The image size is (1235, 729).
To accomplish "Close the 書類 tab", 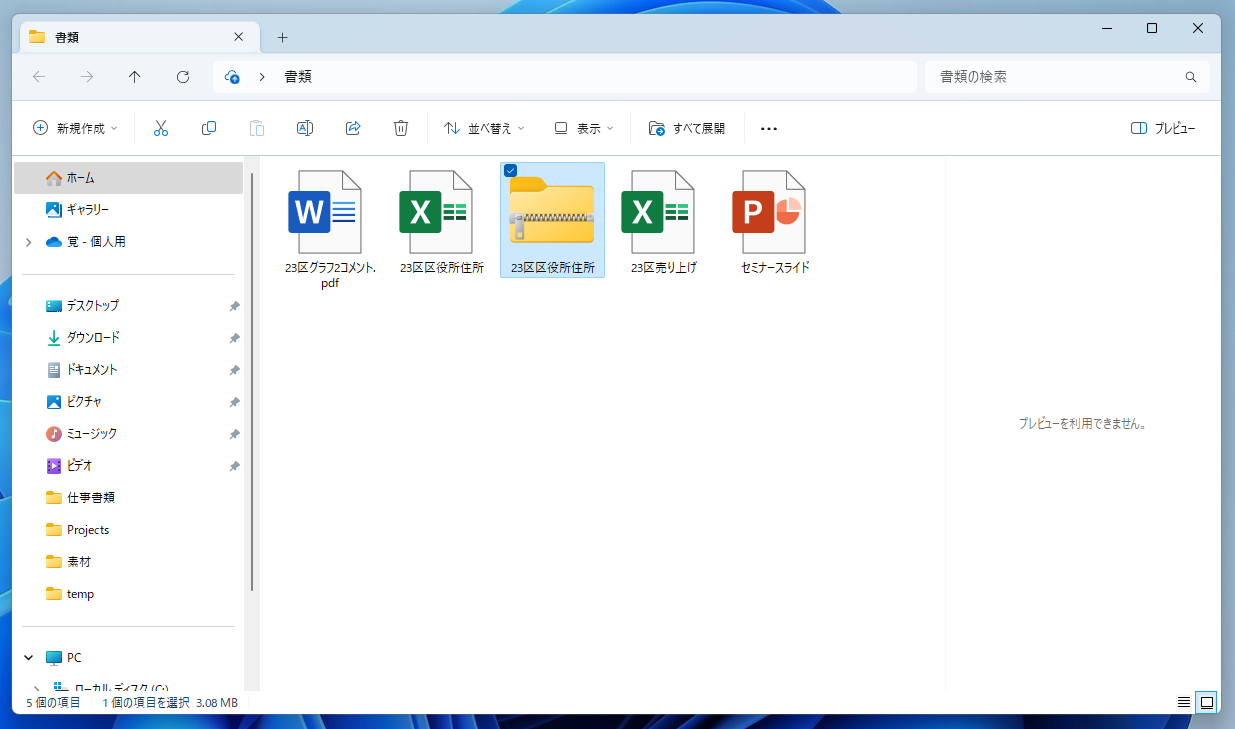I will [x=238, y=37].
